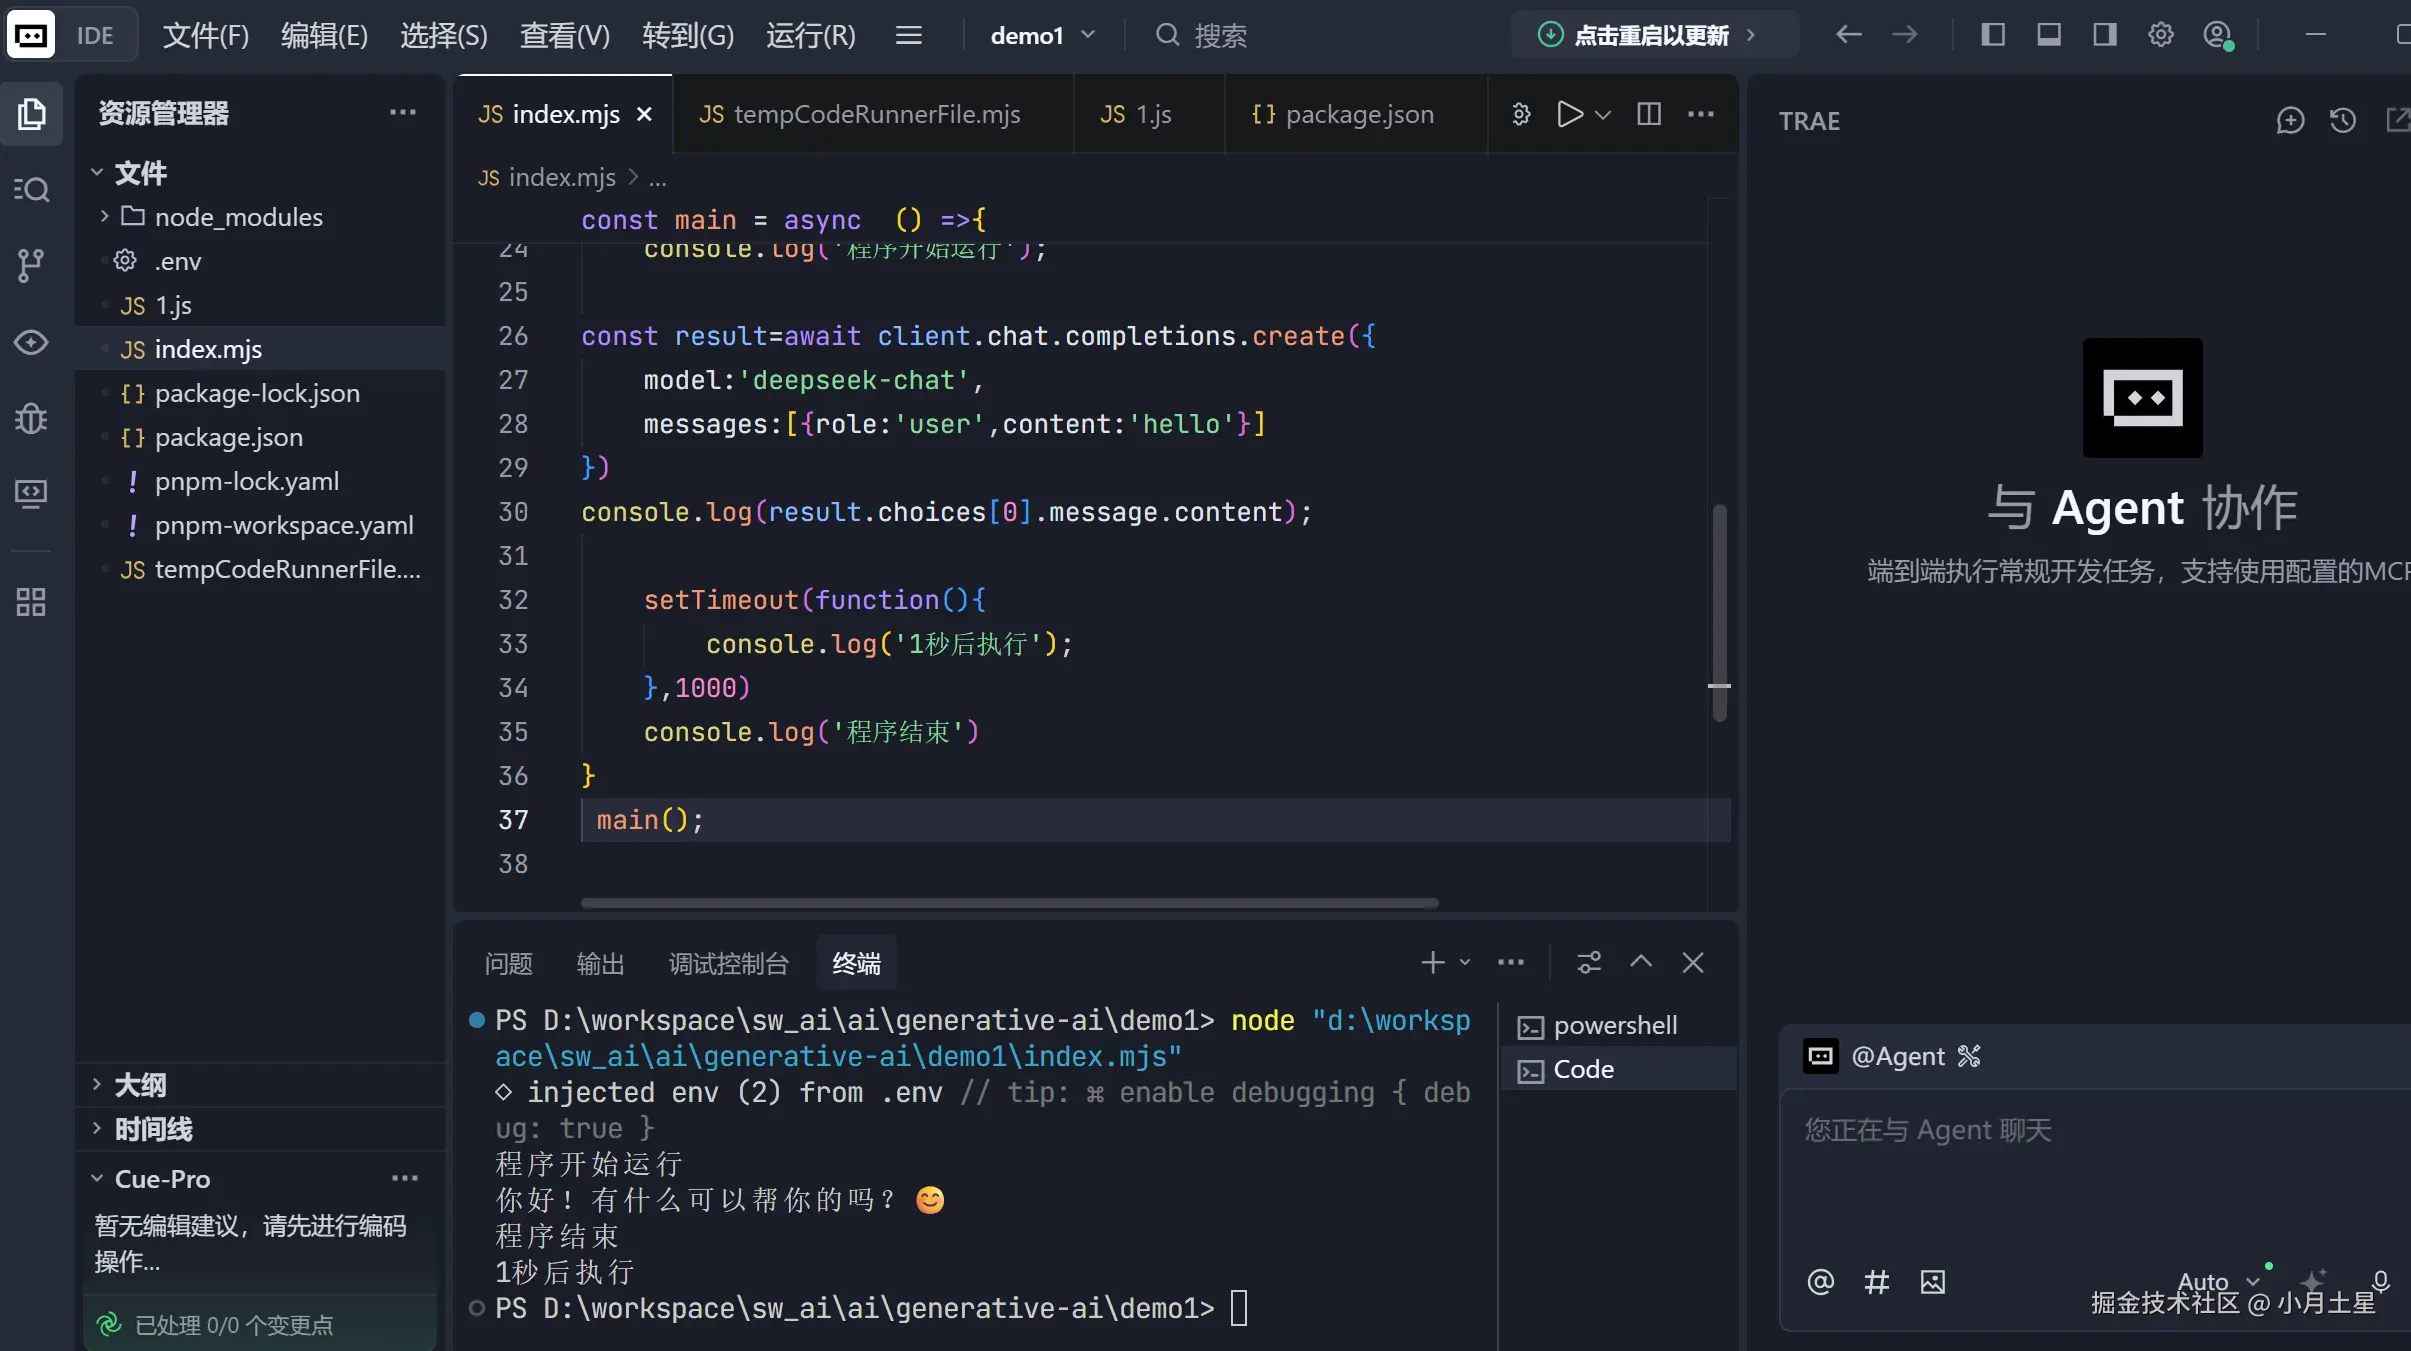Screen dimensions: 2411x1351
Task: Toggle the right secondary sidebar
Action: click(2104, 35)
